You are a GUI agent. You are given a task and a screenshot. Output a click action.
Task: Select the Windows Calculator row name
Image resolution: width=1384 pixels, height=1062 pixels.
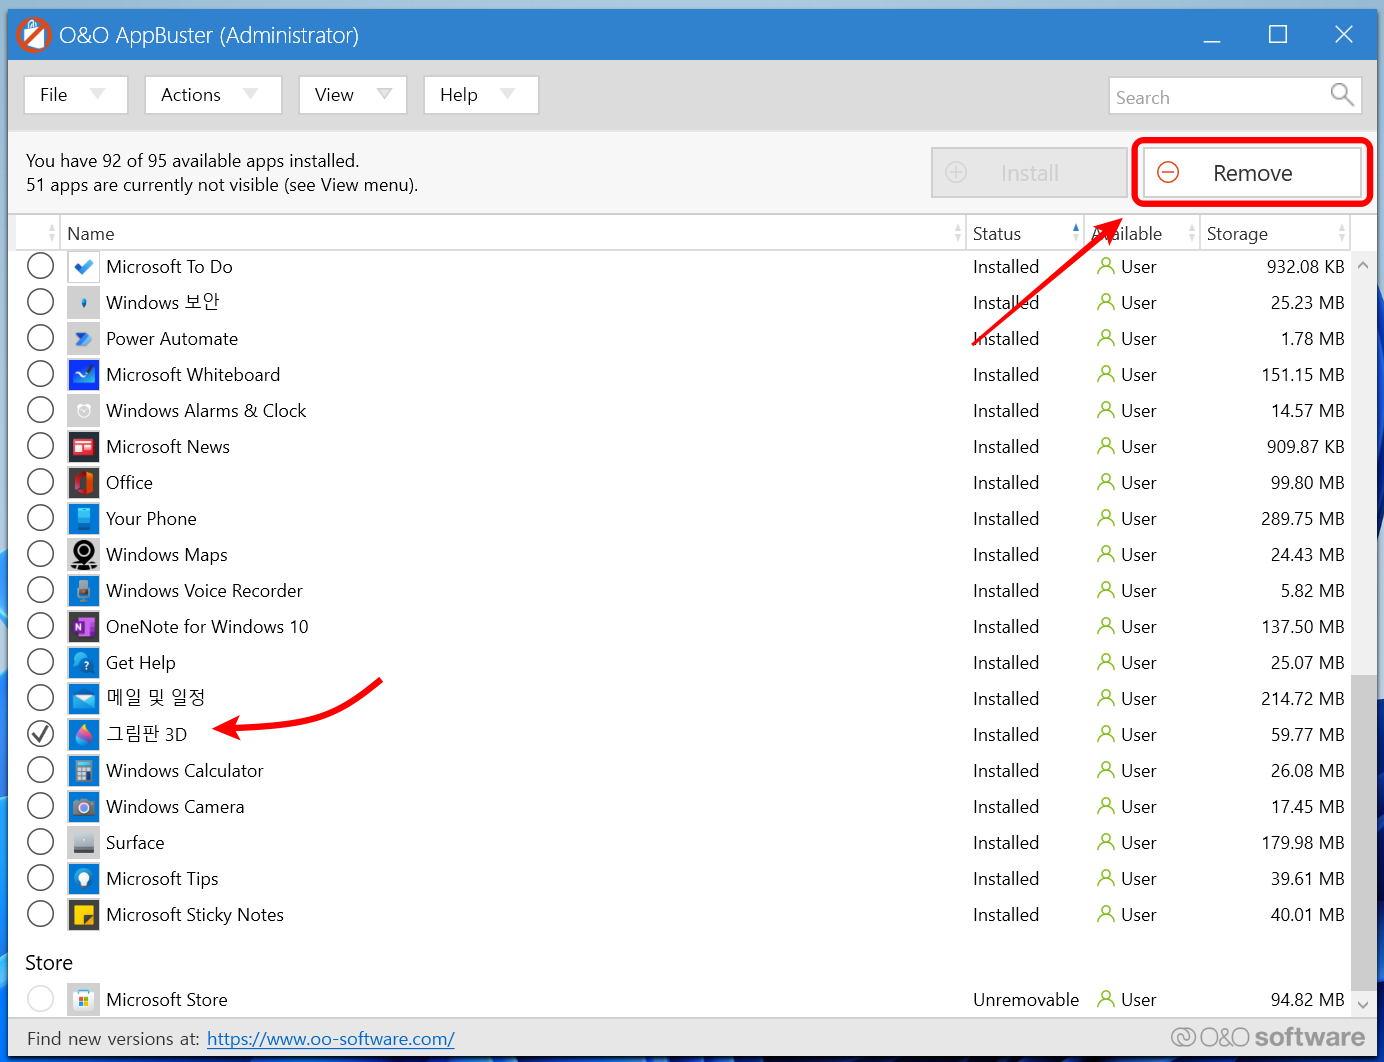(x=185, y=771)
